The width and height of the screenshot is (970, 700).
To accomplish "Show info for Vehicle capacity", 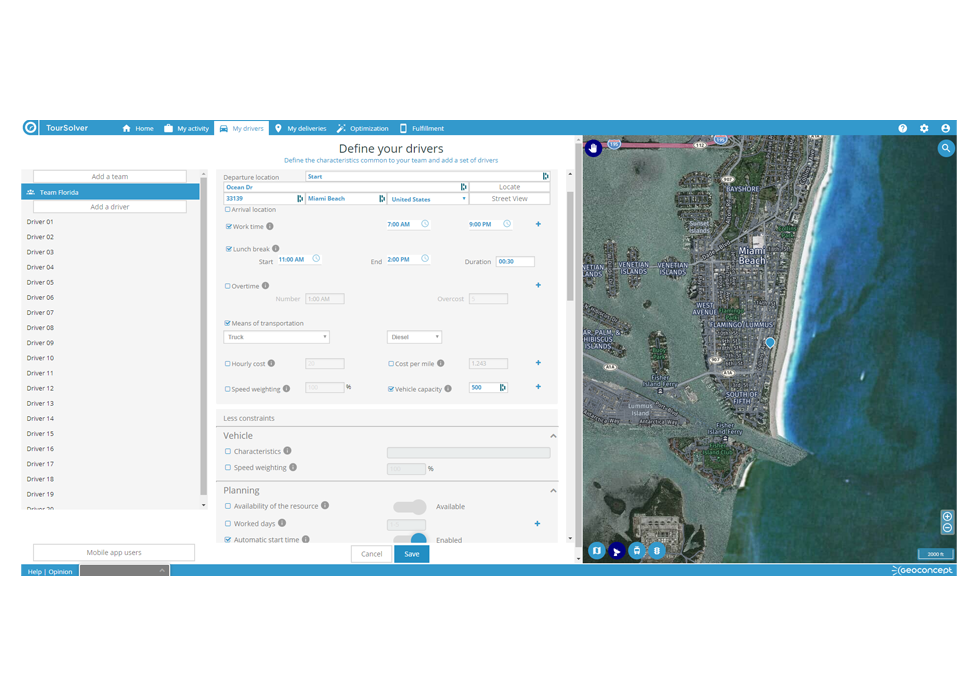I will [x=448, y=388].
